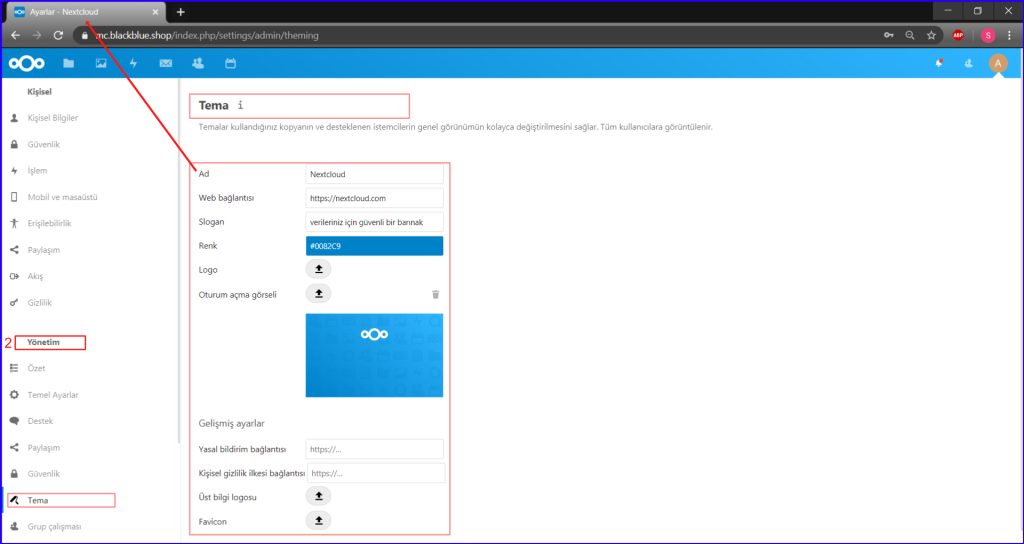The width and height of the screenshot is (1024, 544).
Task: Open Gizlilik settings
Action: tap(39, 303)
